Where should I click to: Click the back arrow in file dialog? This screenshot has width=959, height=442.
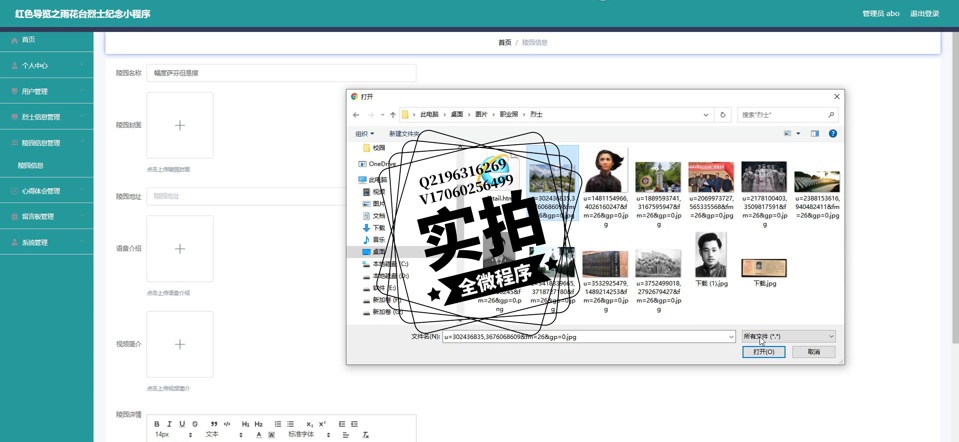click(x=356, y=115)
